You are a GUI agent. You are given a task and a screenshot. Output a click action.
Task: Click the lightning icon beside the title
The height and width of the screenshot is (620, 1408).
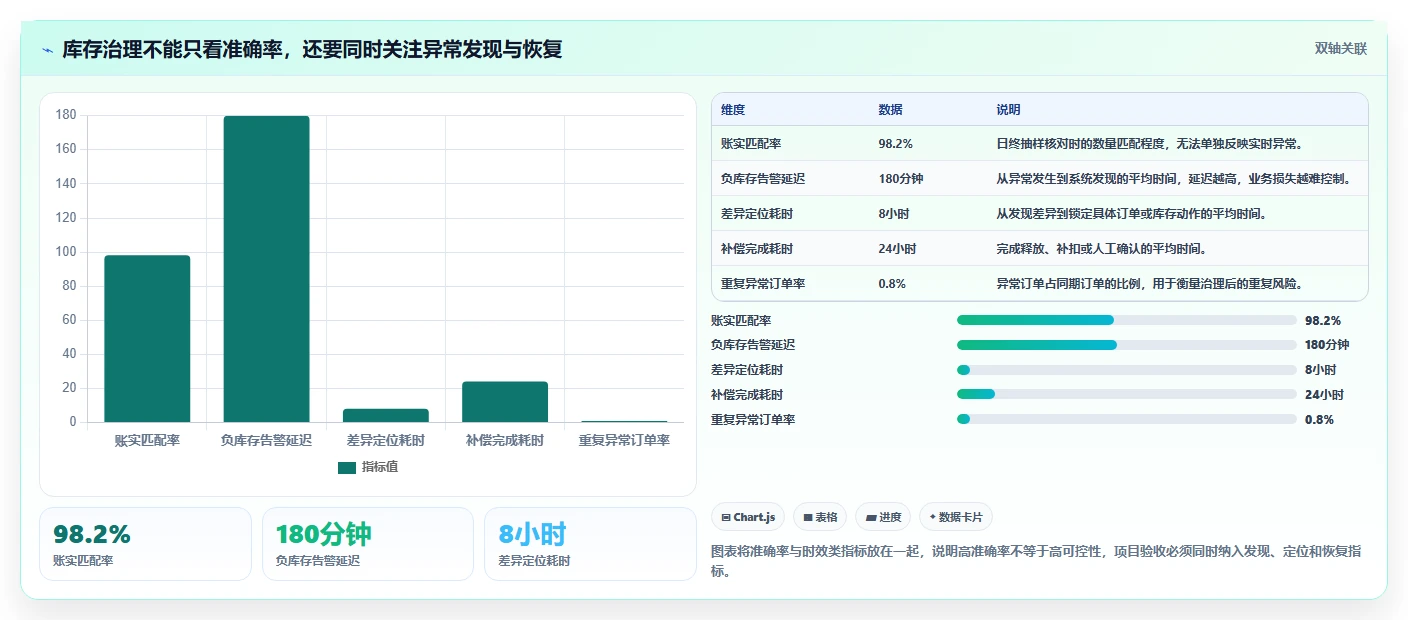click(x=48, y=50)
